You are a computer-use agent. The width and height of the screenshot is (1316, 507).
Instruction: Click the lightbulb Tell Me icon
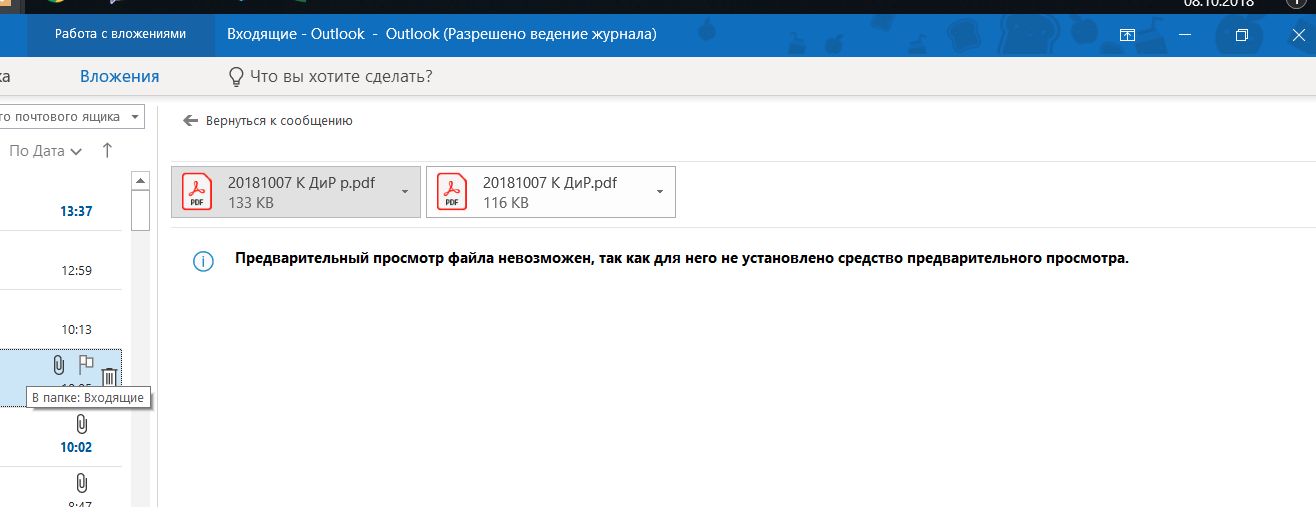click(x=236, y=77)
